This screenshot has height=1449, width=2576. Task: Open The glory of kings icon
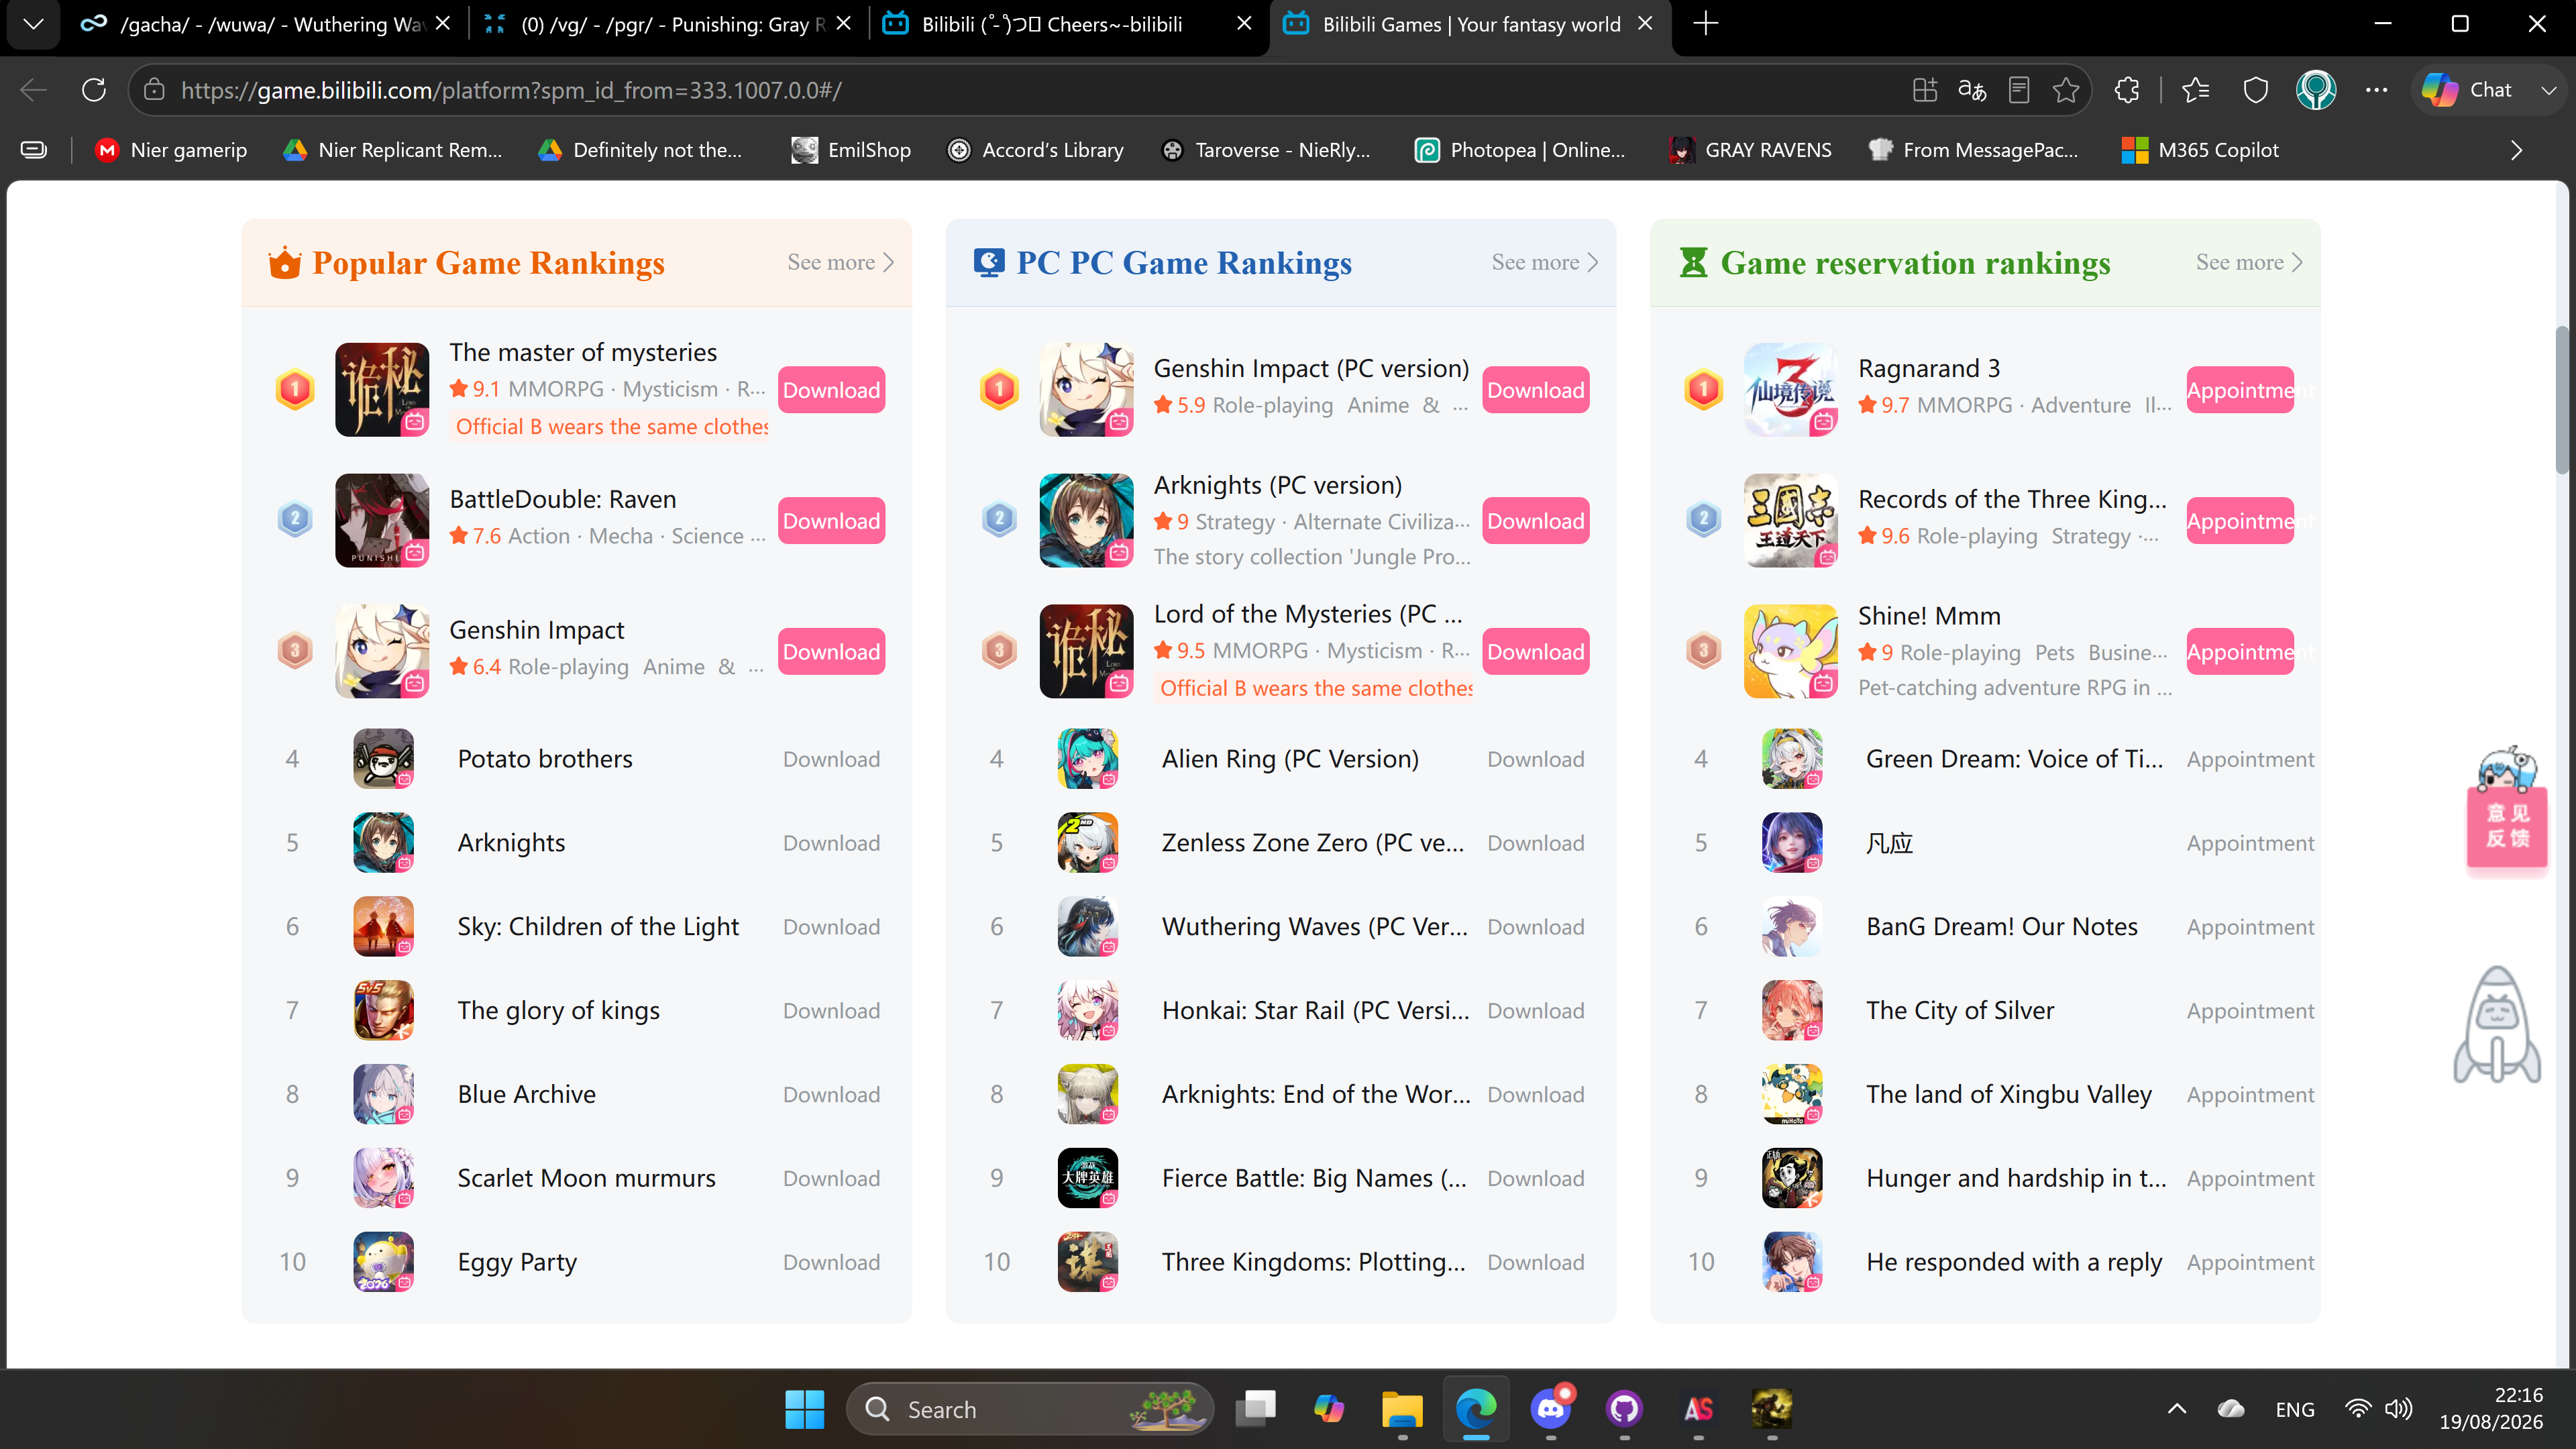(x=383, y=1011)
